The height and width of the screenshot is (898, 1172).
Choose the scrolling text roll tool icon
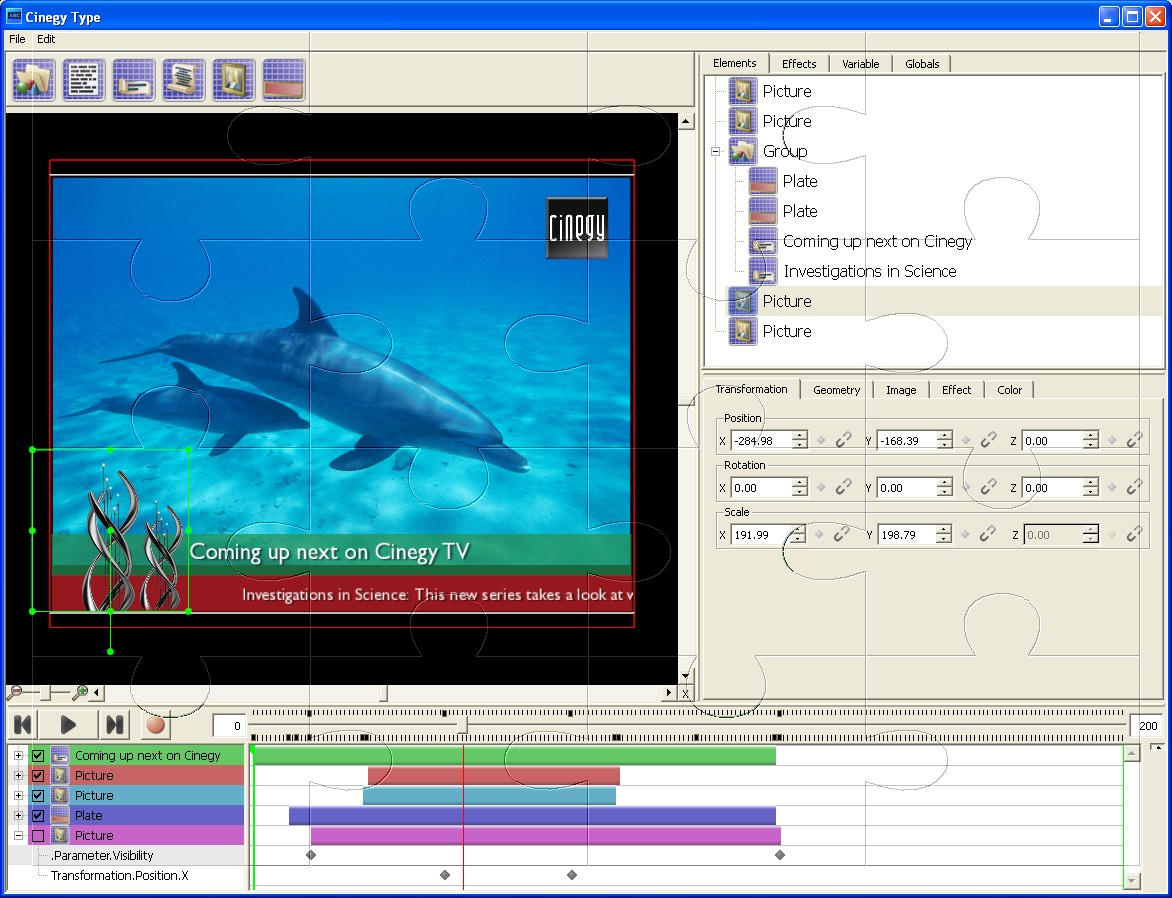coord(184,79)
